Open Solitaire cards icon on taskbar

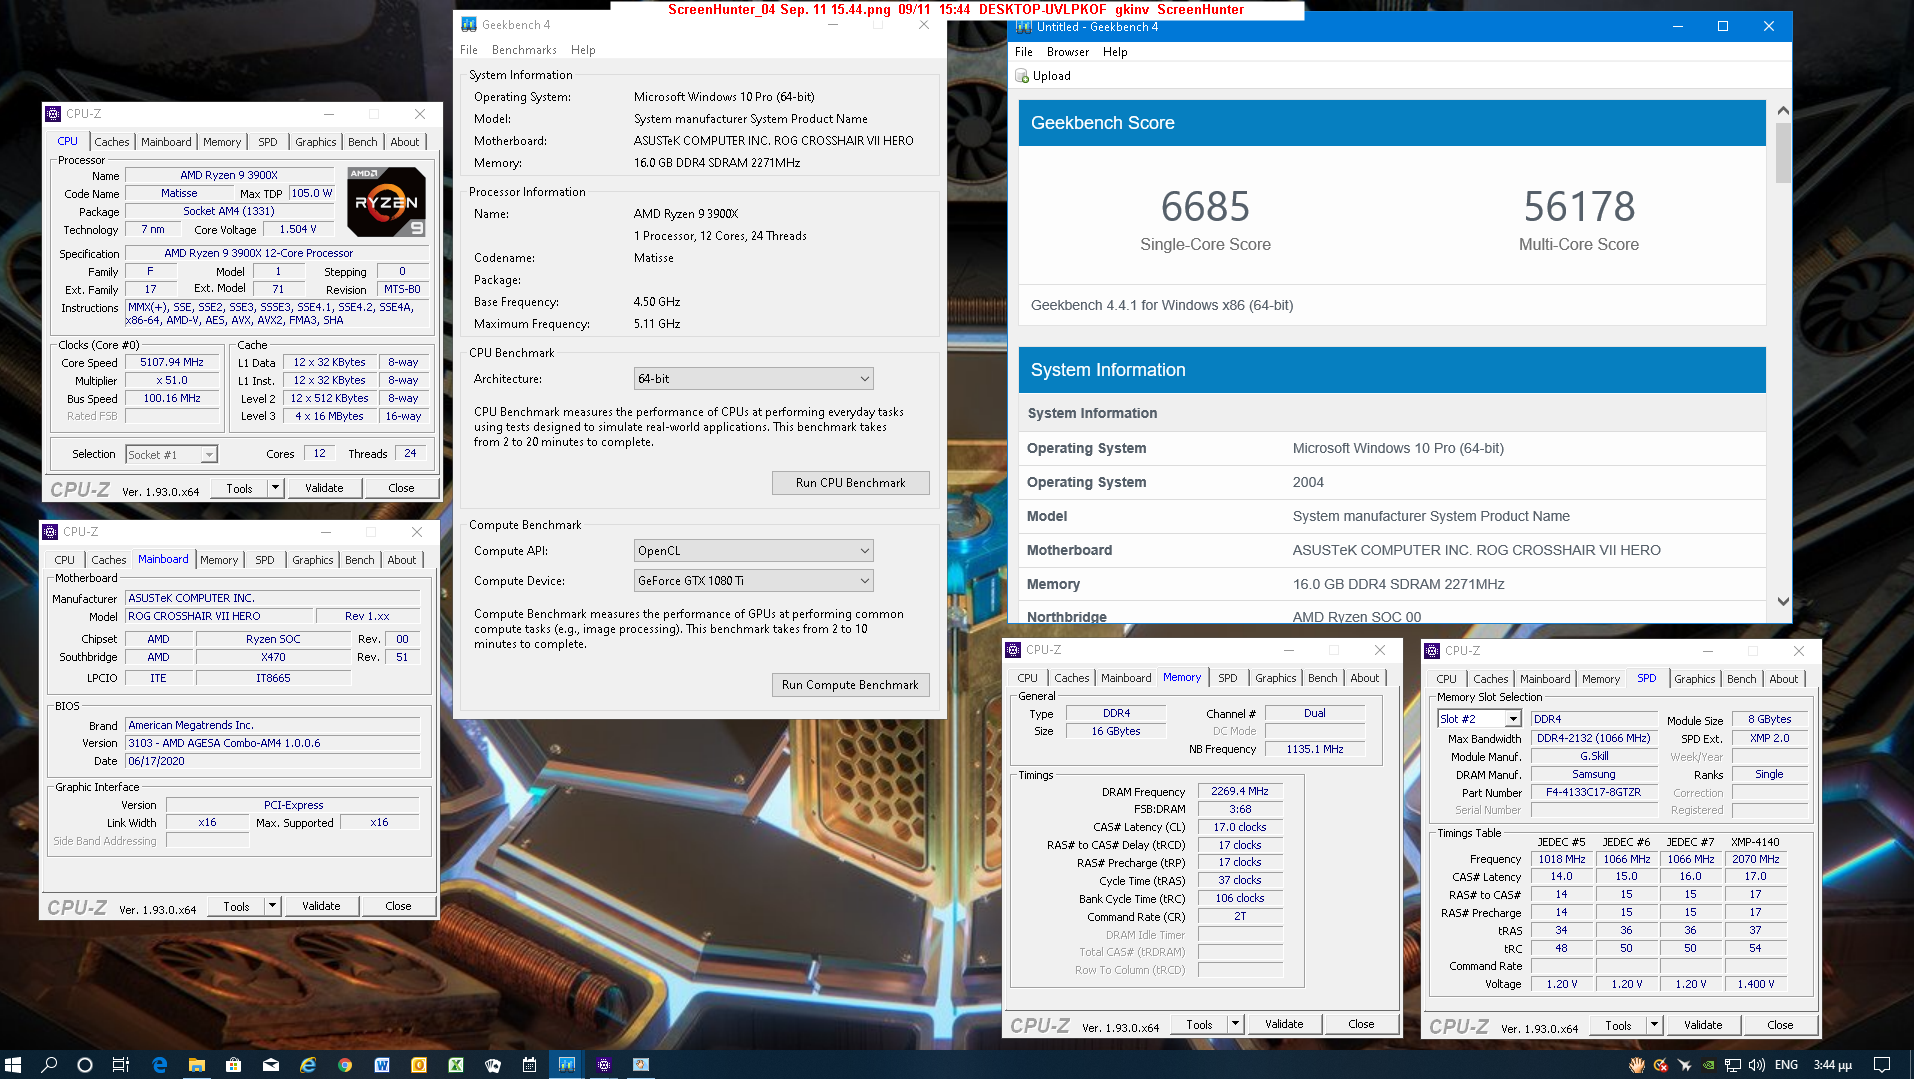492,1065
